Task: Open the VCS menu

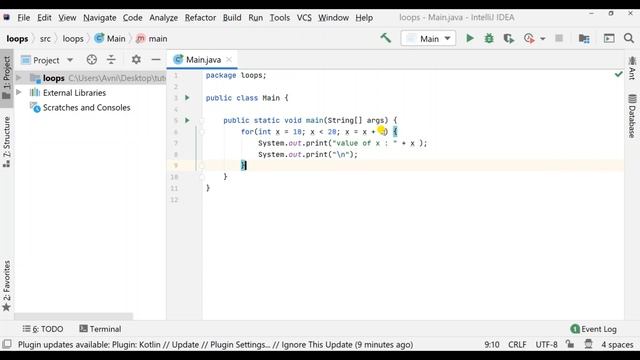Action: [x=304, y=18]
